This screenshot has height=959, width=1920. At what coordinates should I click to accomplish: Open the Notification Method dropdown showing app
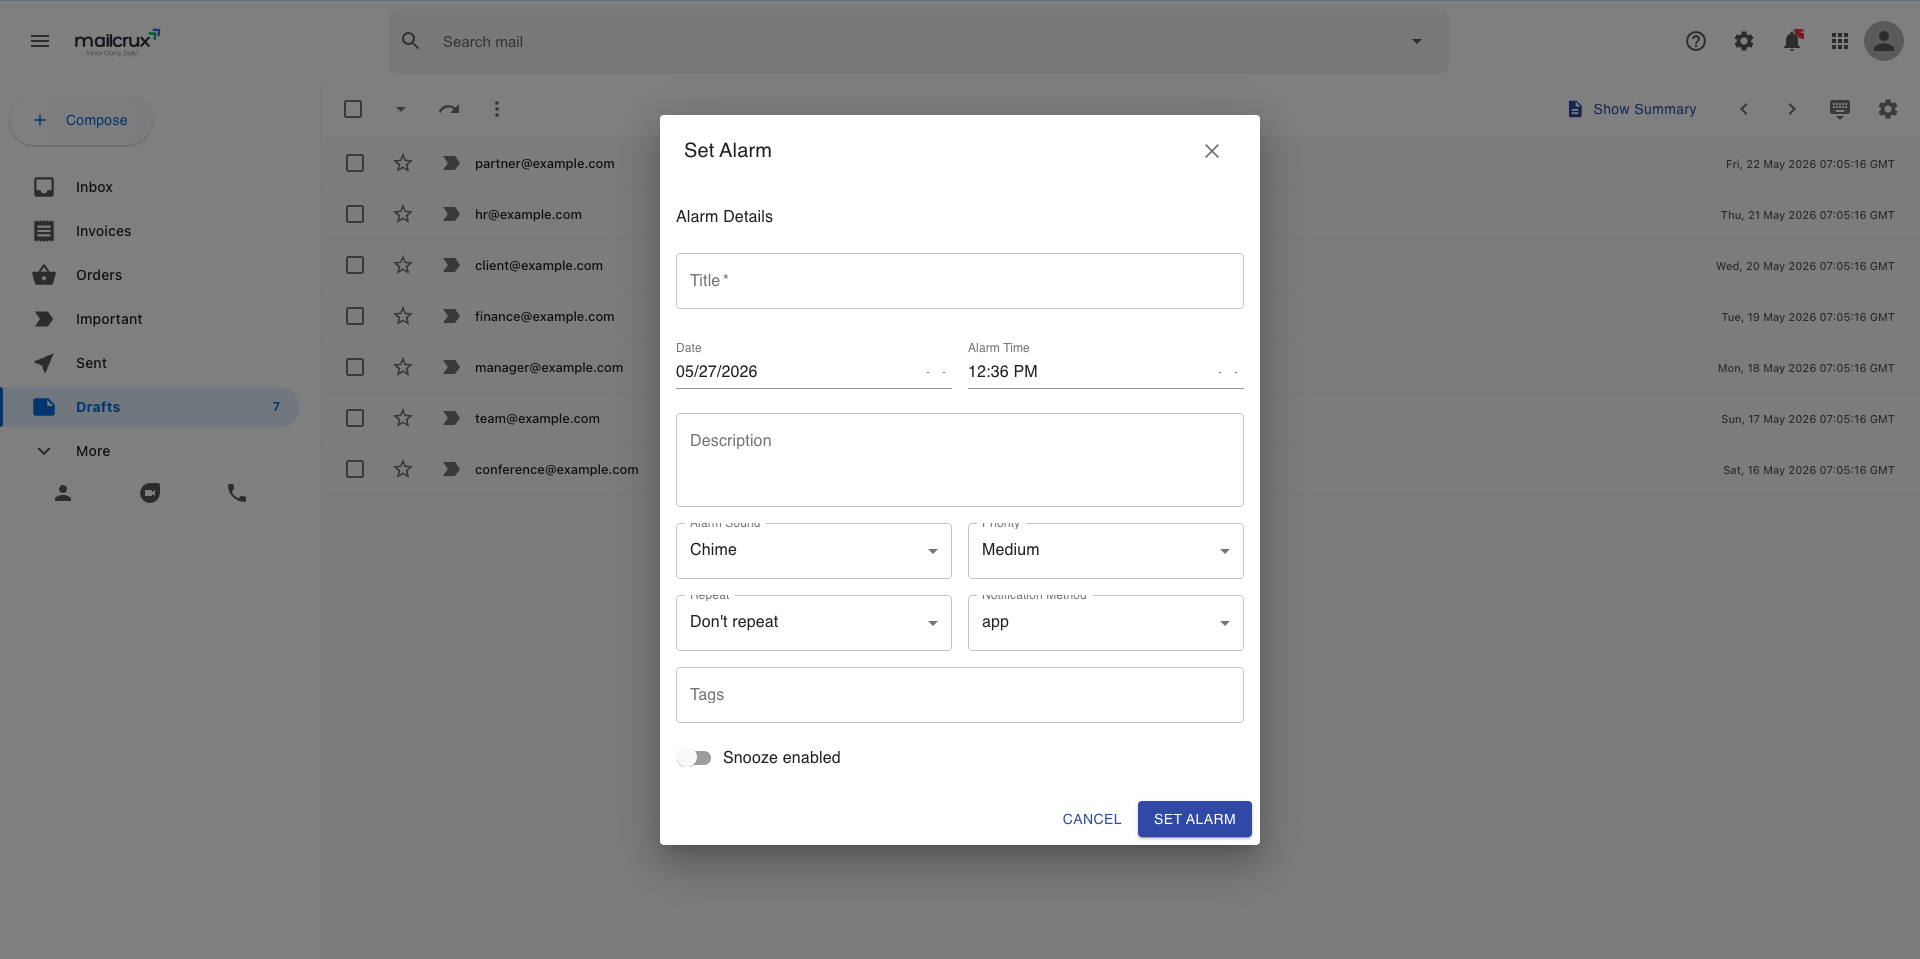point(1106,623)
